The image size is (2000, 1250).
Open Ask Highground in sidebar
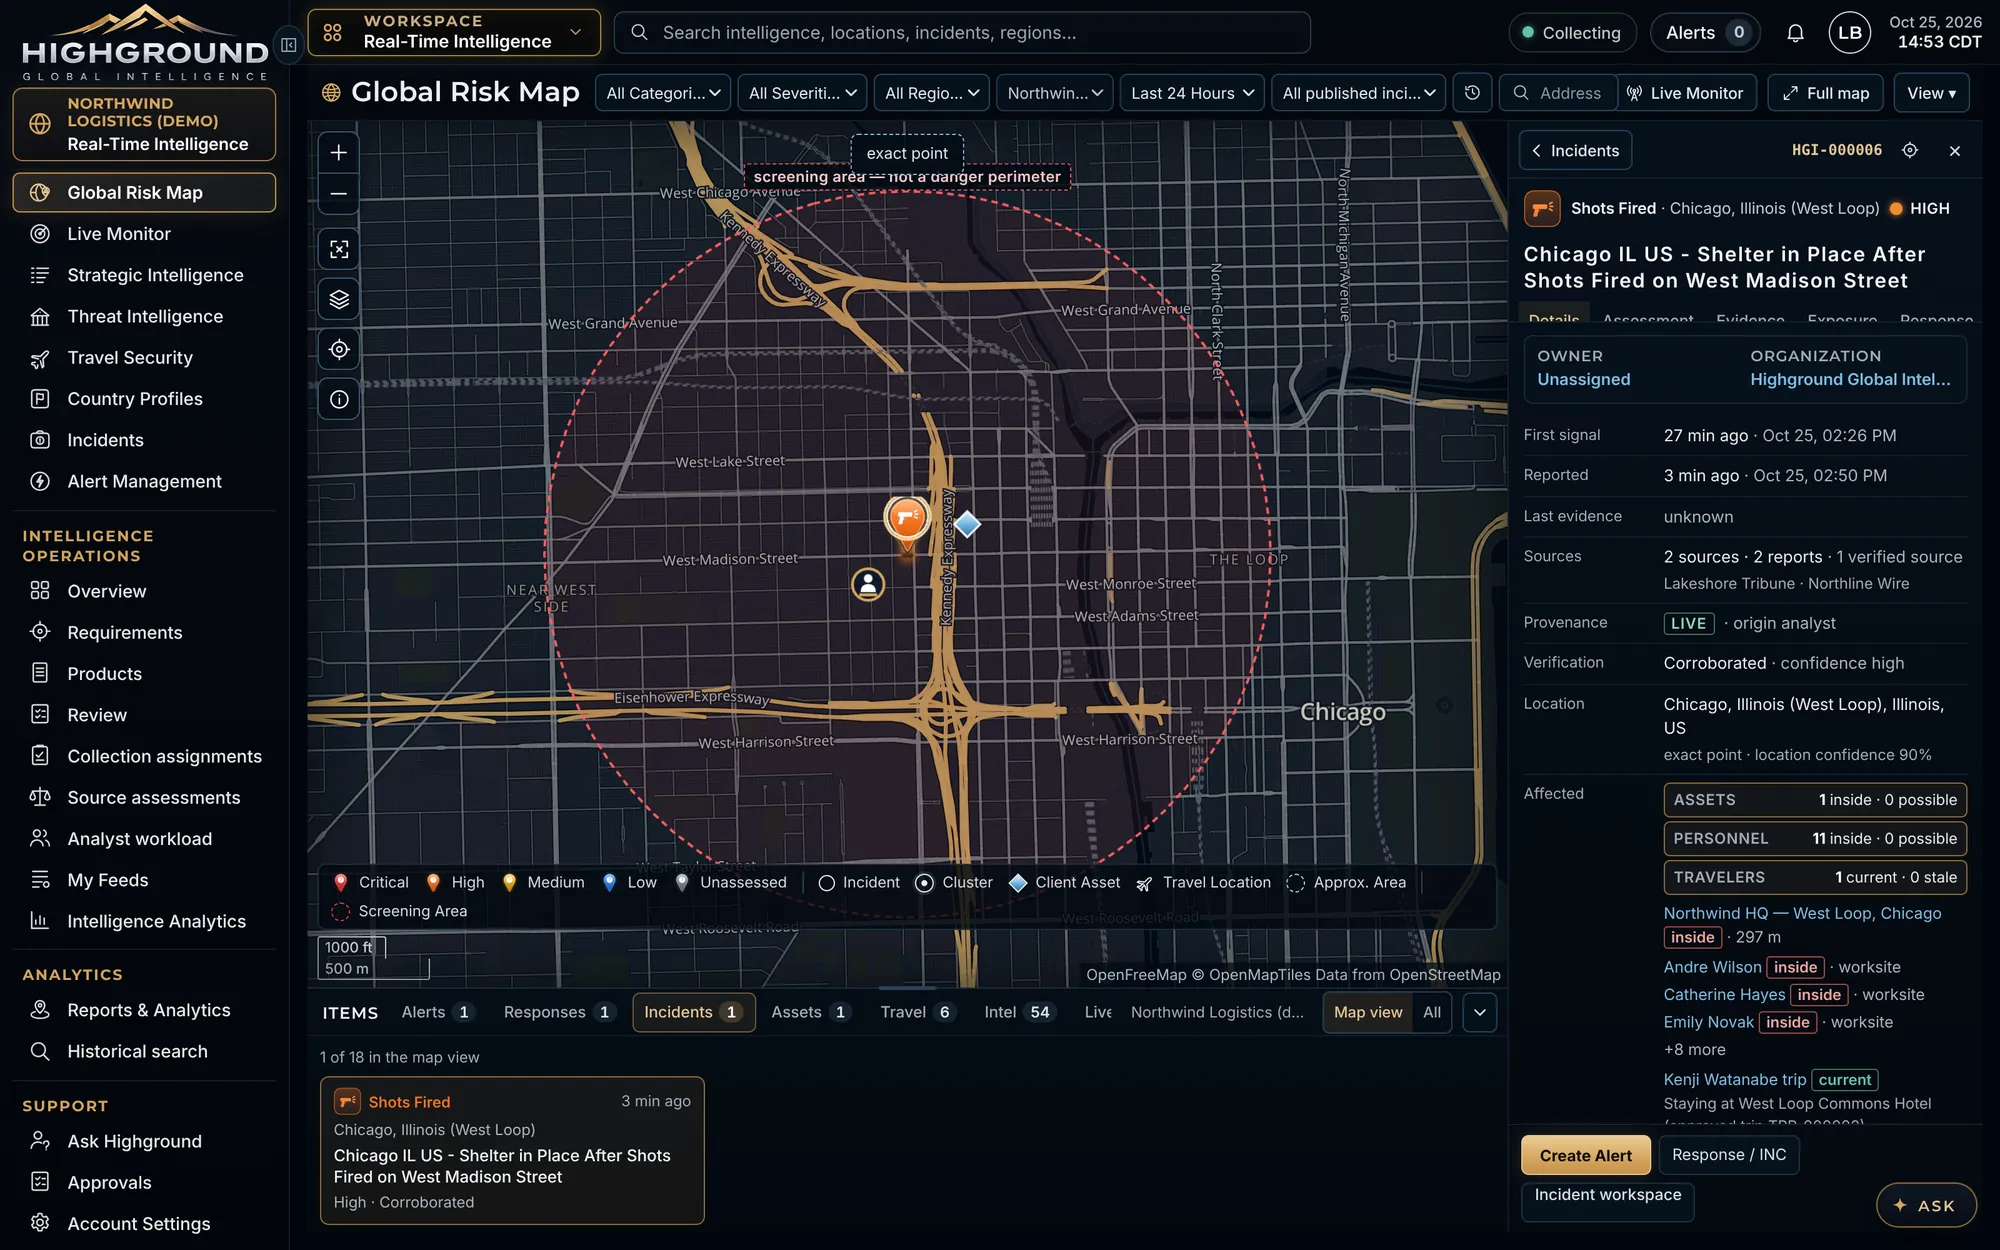click(x=143, y=1141)
